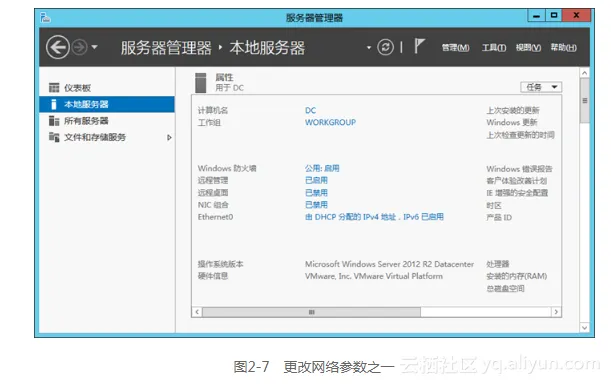Image resolution: width=611 pixels, height=385 pixels.
Task: Click the IE 增强的安全配置 label
Action: tap(517, 193)
